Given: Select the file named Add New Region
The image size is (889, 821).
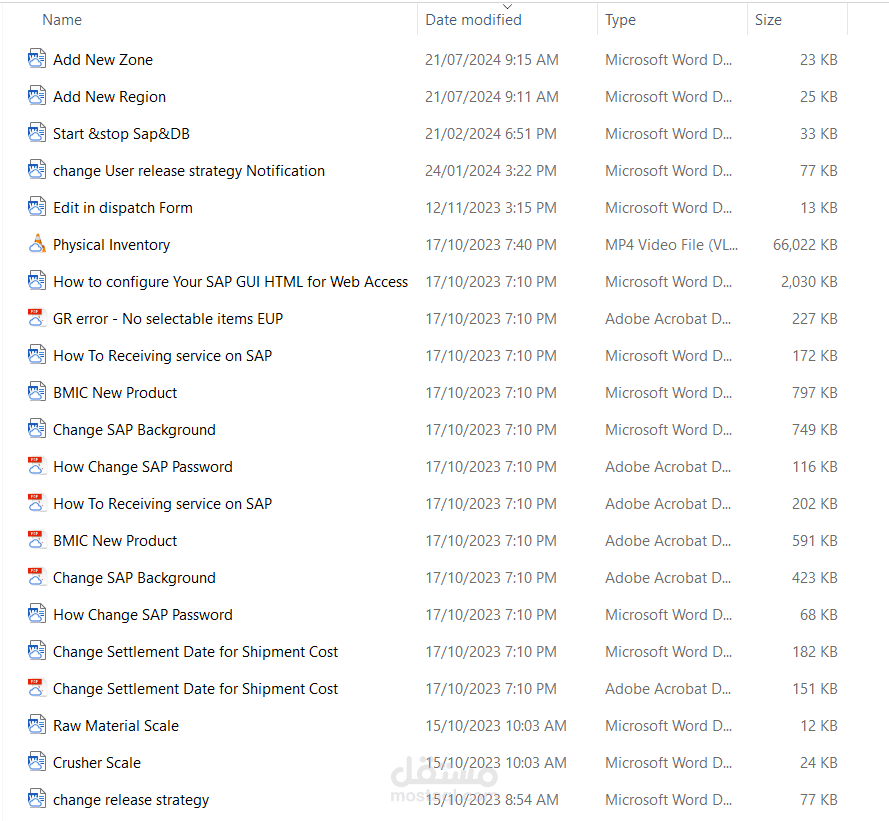Looking at the screenshot, I should click(x=109, y=96).
